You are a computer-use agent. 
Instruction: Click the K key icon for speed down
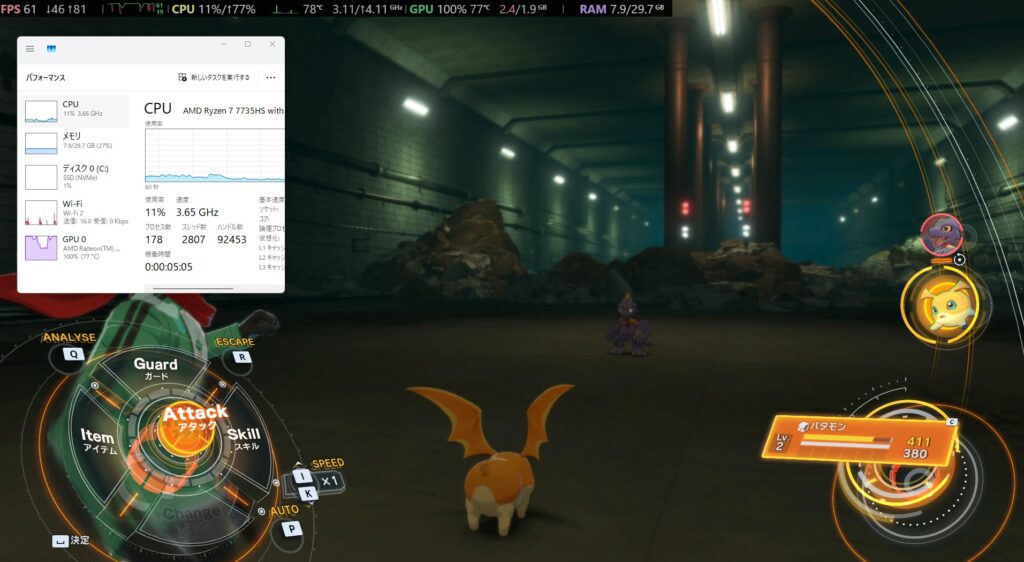pyautogui.click(x=308, y=493)
